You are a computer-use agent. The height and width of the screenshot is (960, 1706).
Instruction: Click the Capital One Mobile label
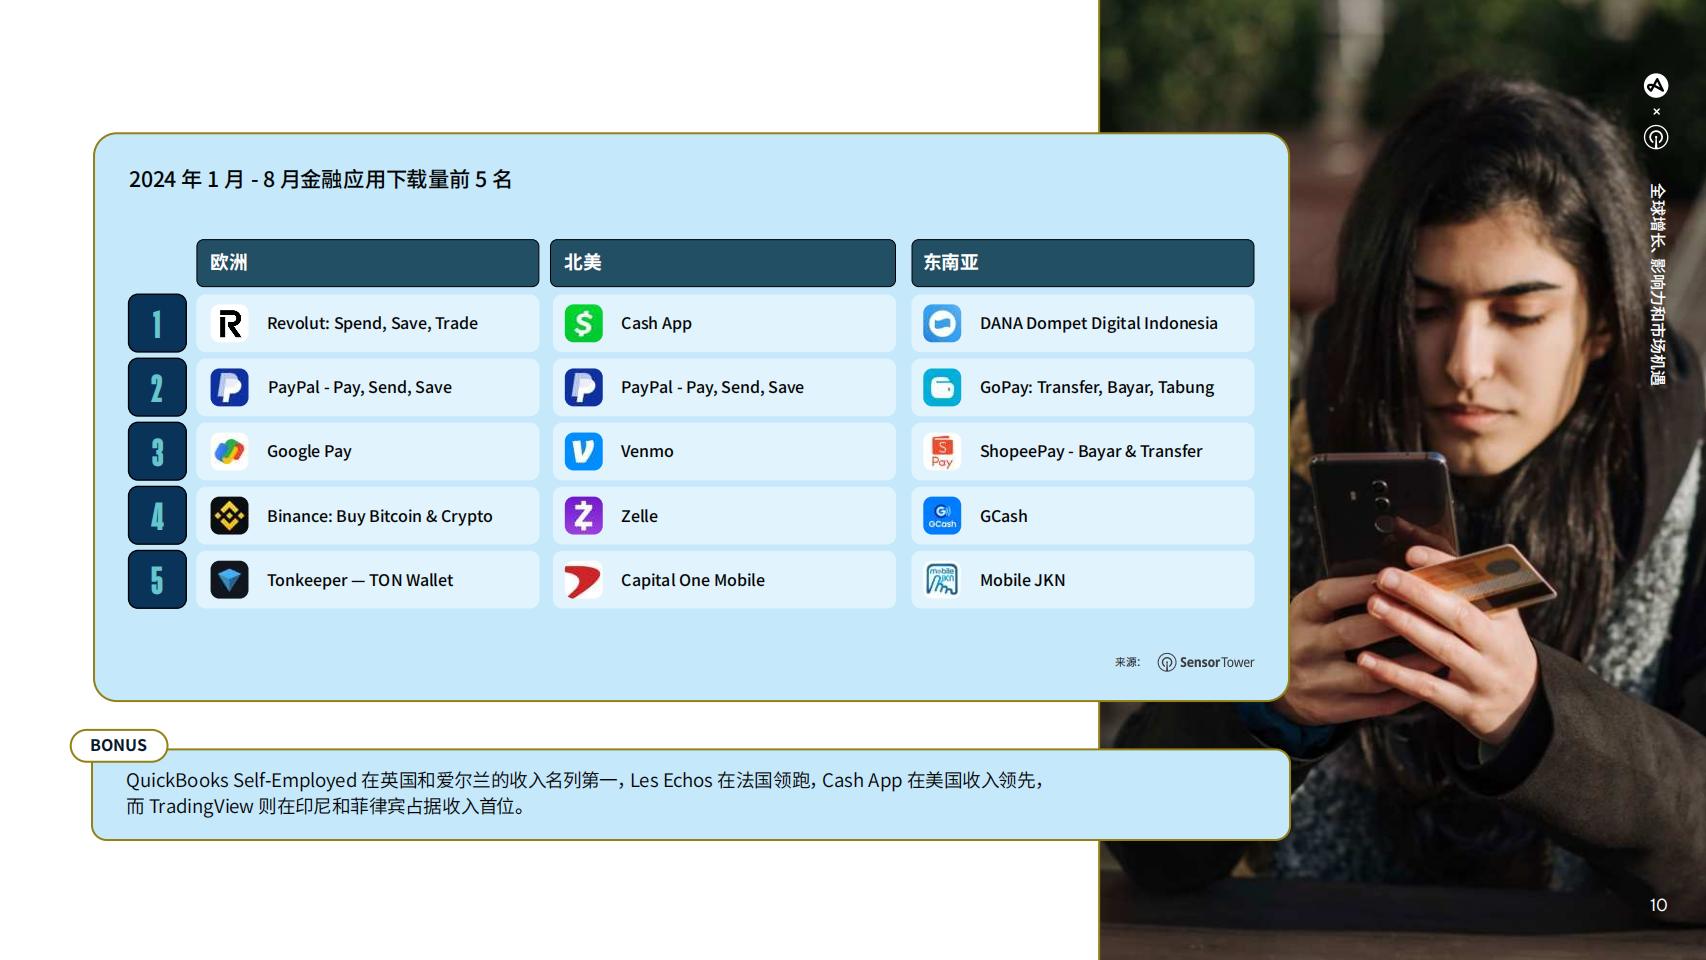(x=693, y=580)
